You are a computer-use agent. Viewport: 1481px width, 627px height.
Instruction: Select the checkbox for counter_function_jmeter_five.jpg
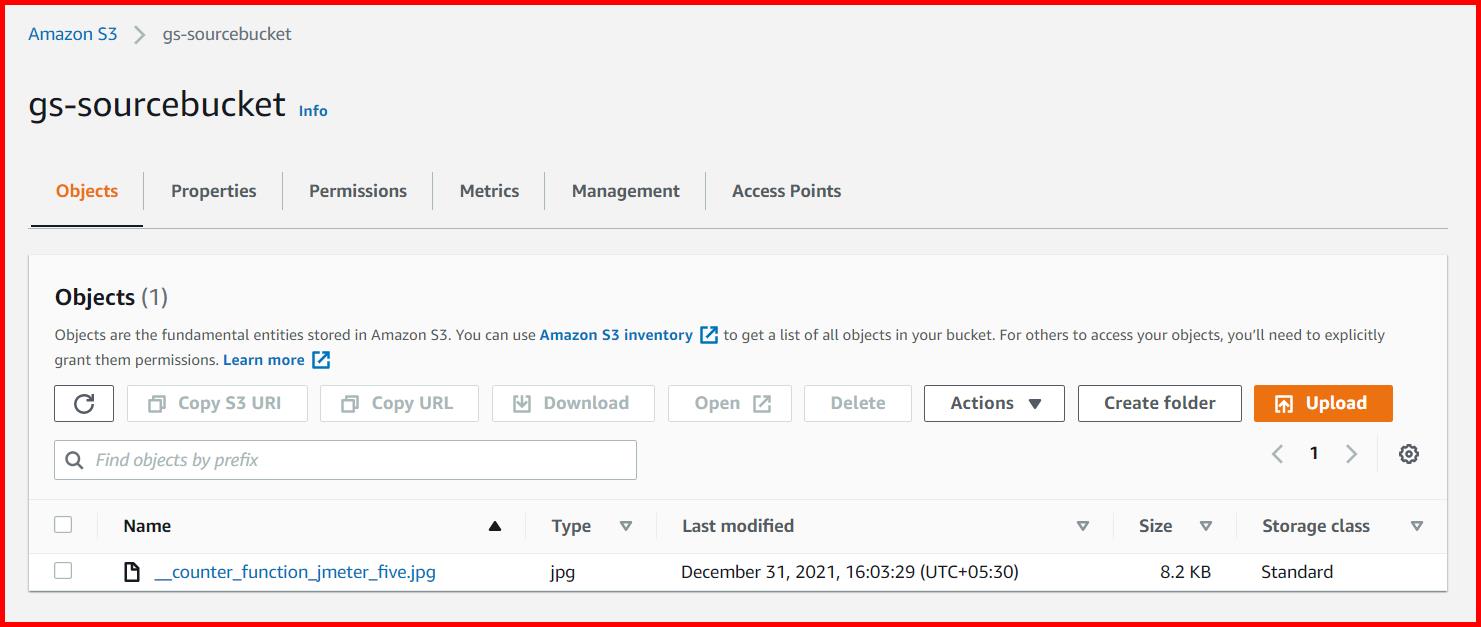(65, 571)
